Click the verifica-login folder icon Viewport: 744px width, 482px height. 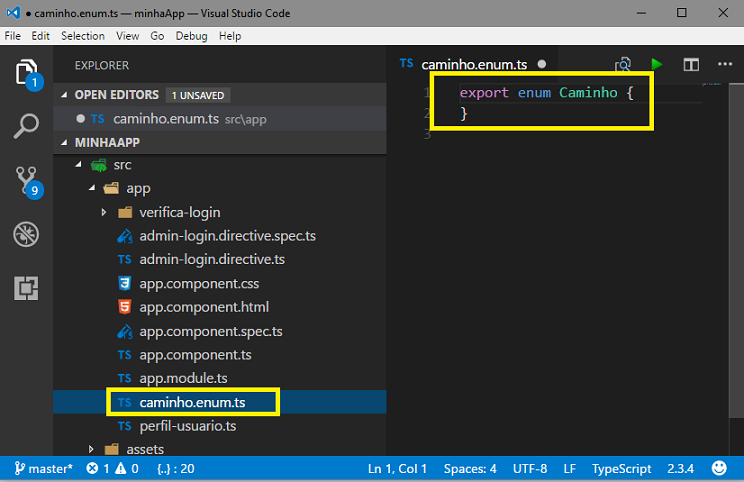125,212
